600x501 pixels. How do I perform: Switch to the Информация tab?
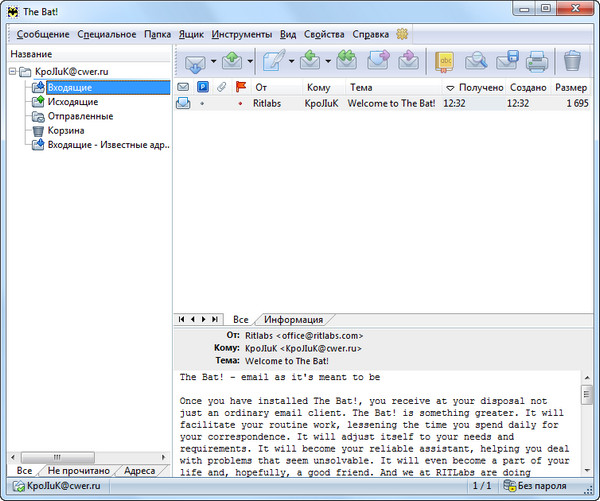293,319
